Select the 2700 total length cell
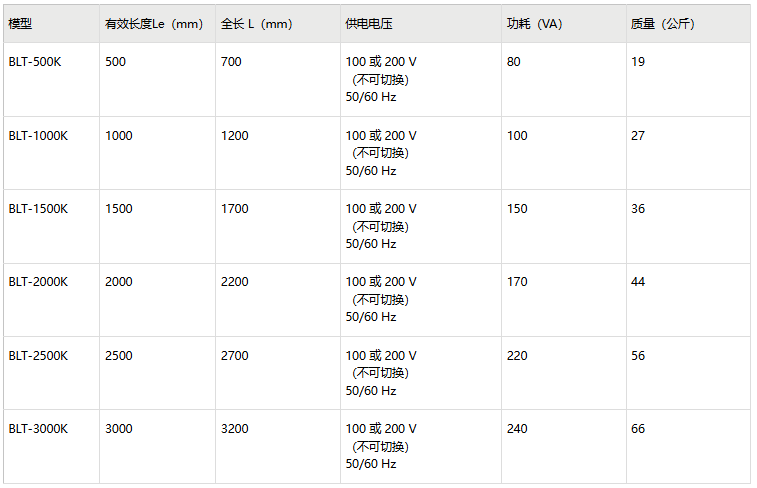 pos(234,356)
